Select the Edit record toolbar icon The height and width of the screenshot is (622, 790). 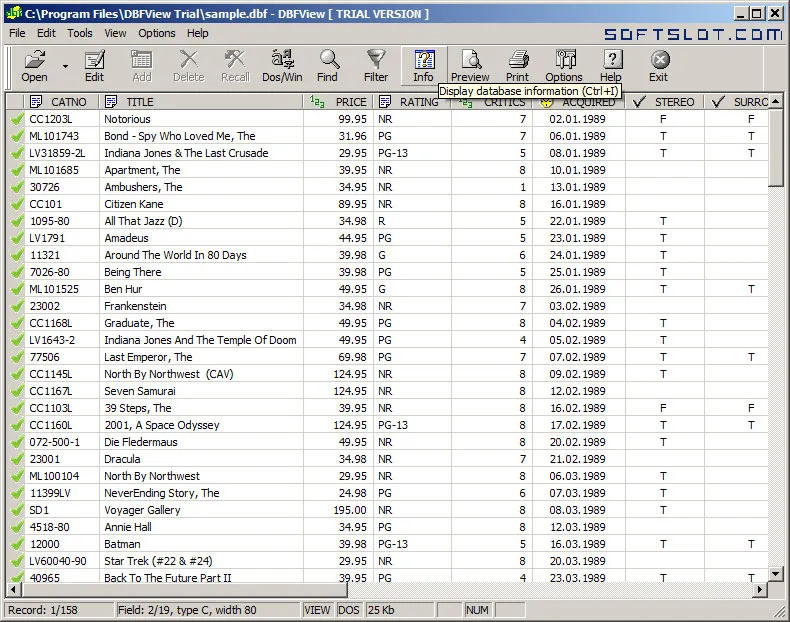coord(94,65)
